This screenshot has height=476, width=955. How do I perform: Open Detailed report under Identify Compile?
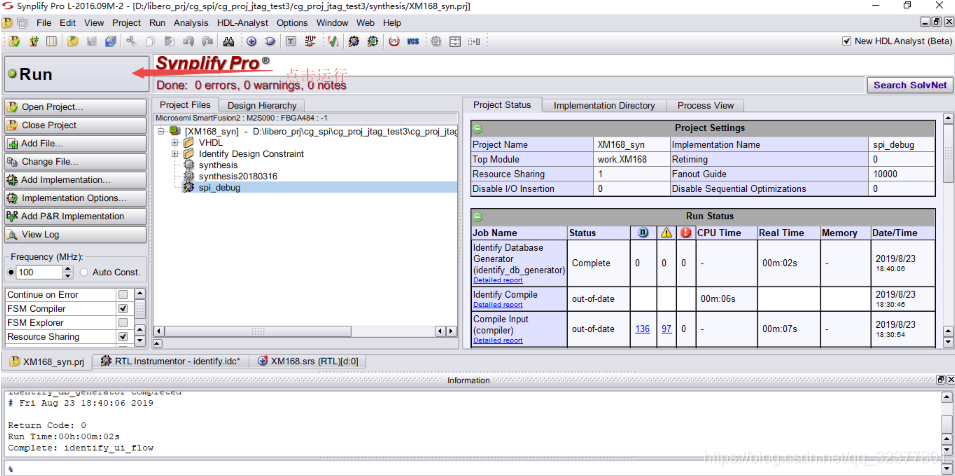[498, 304]
